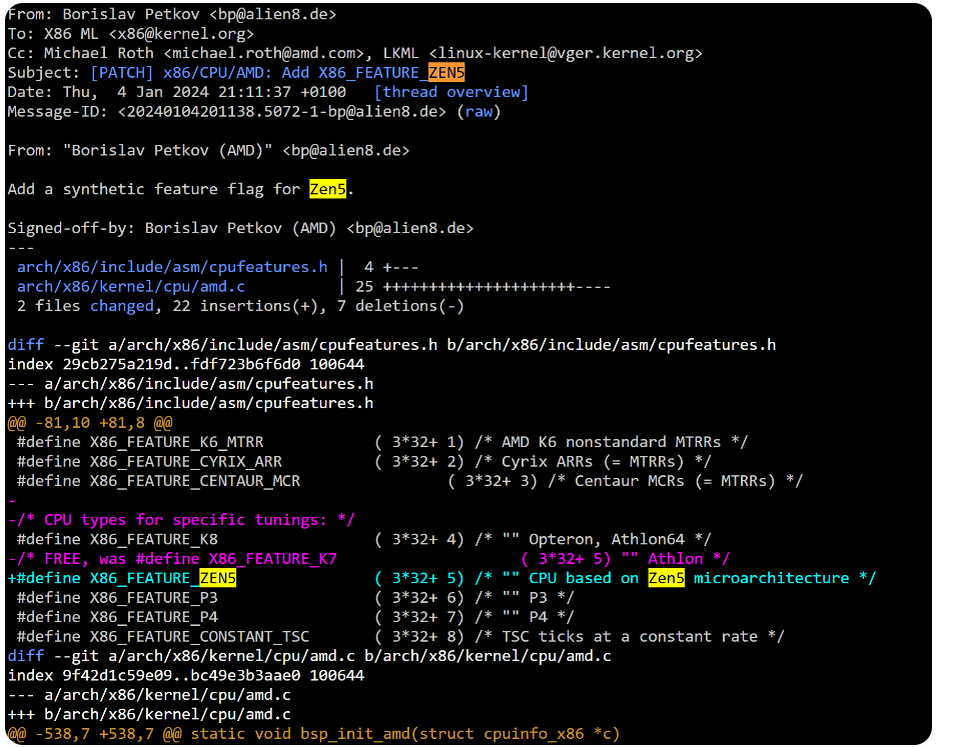Click 'CPU based on Zen5 microarchitecture' comment
This screenshot has width=953, height=747.
[x=689, y=579]
